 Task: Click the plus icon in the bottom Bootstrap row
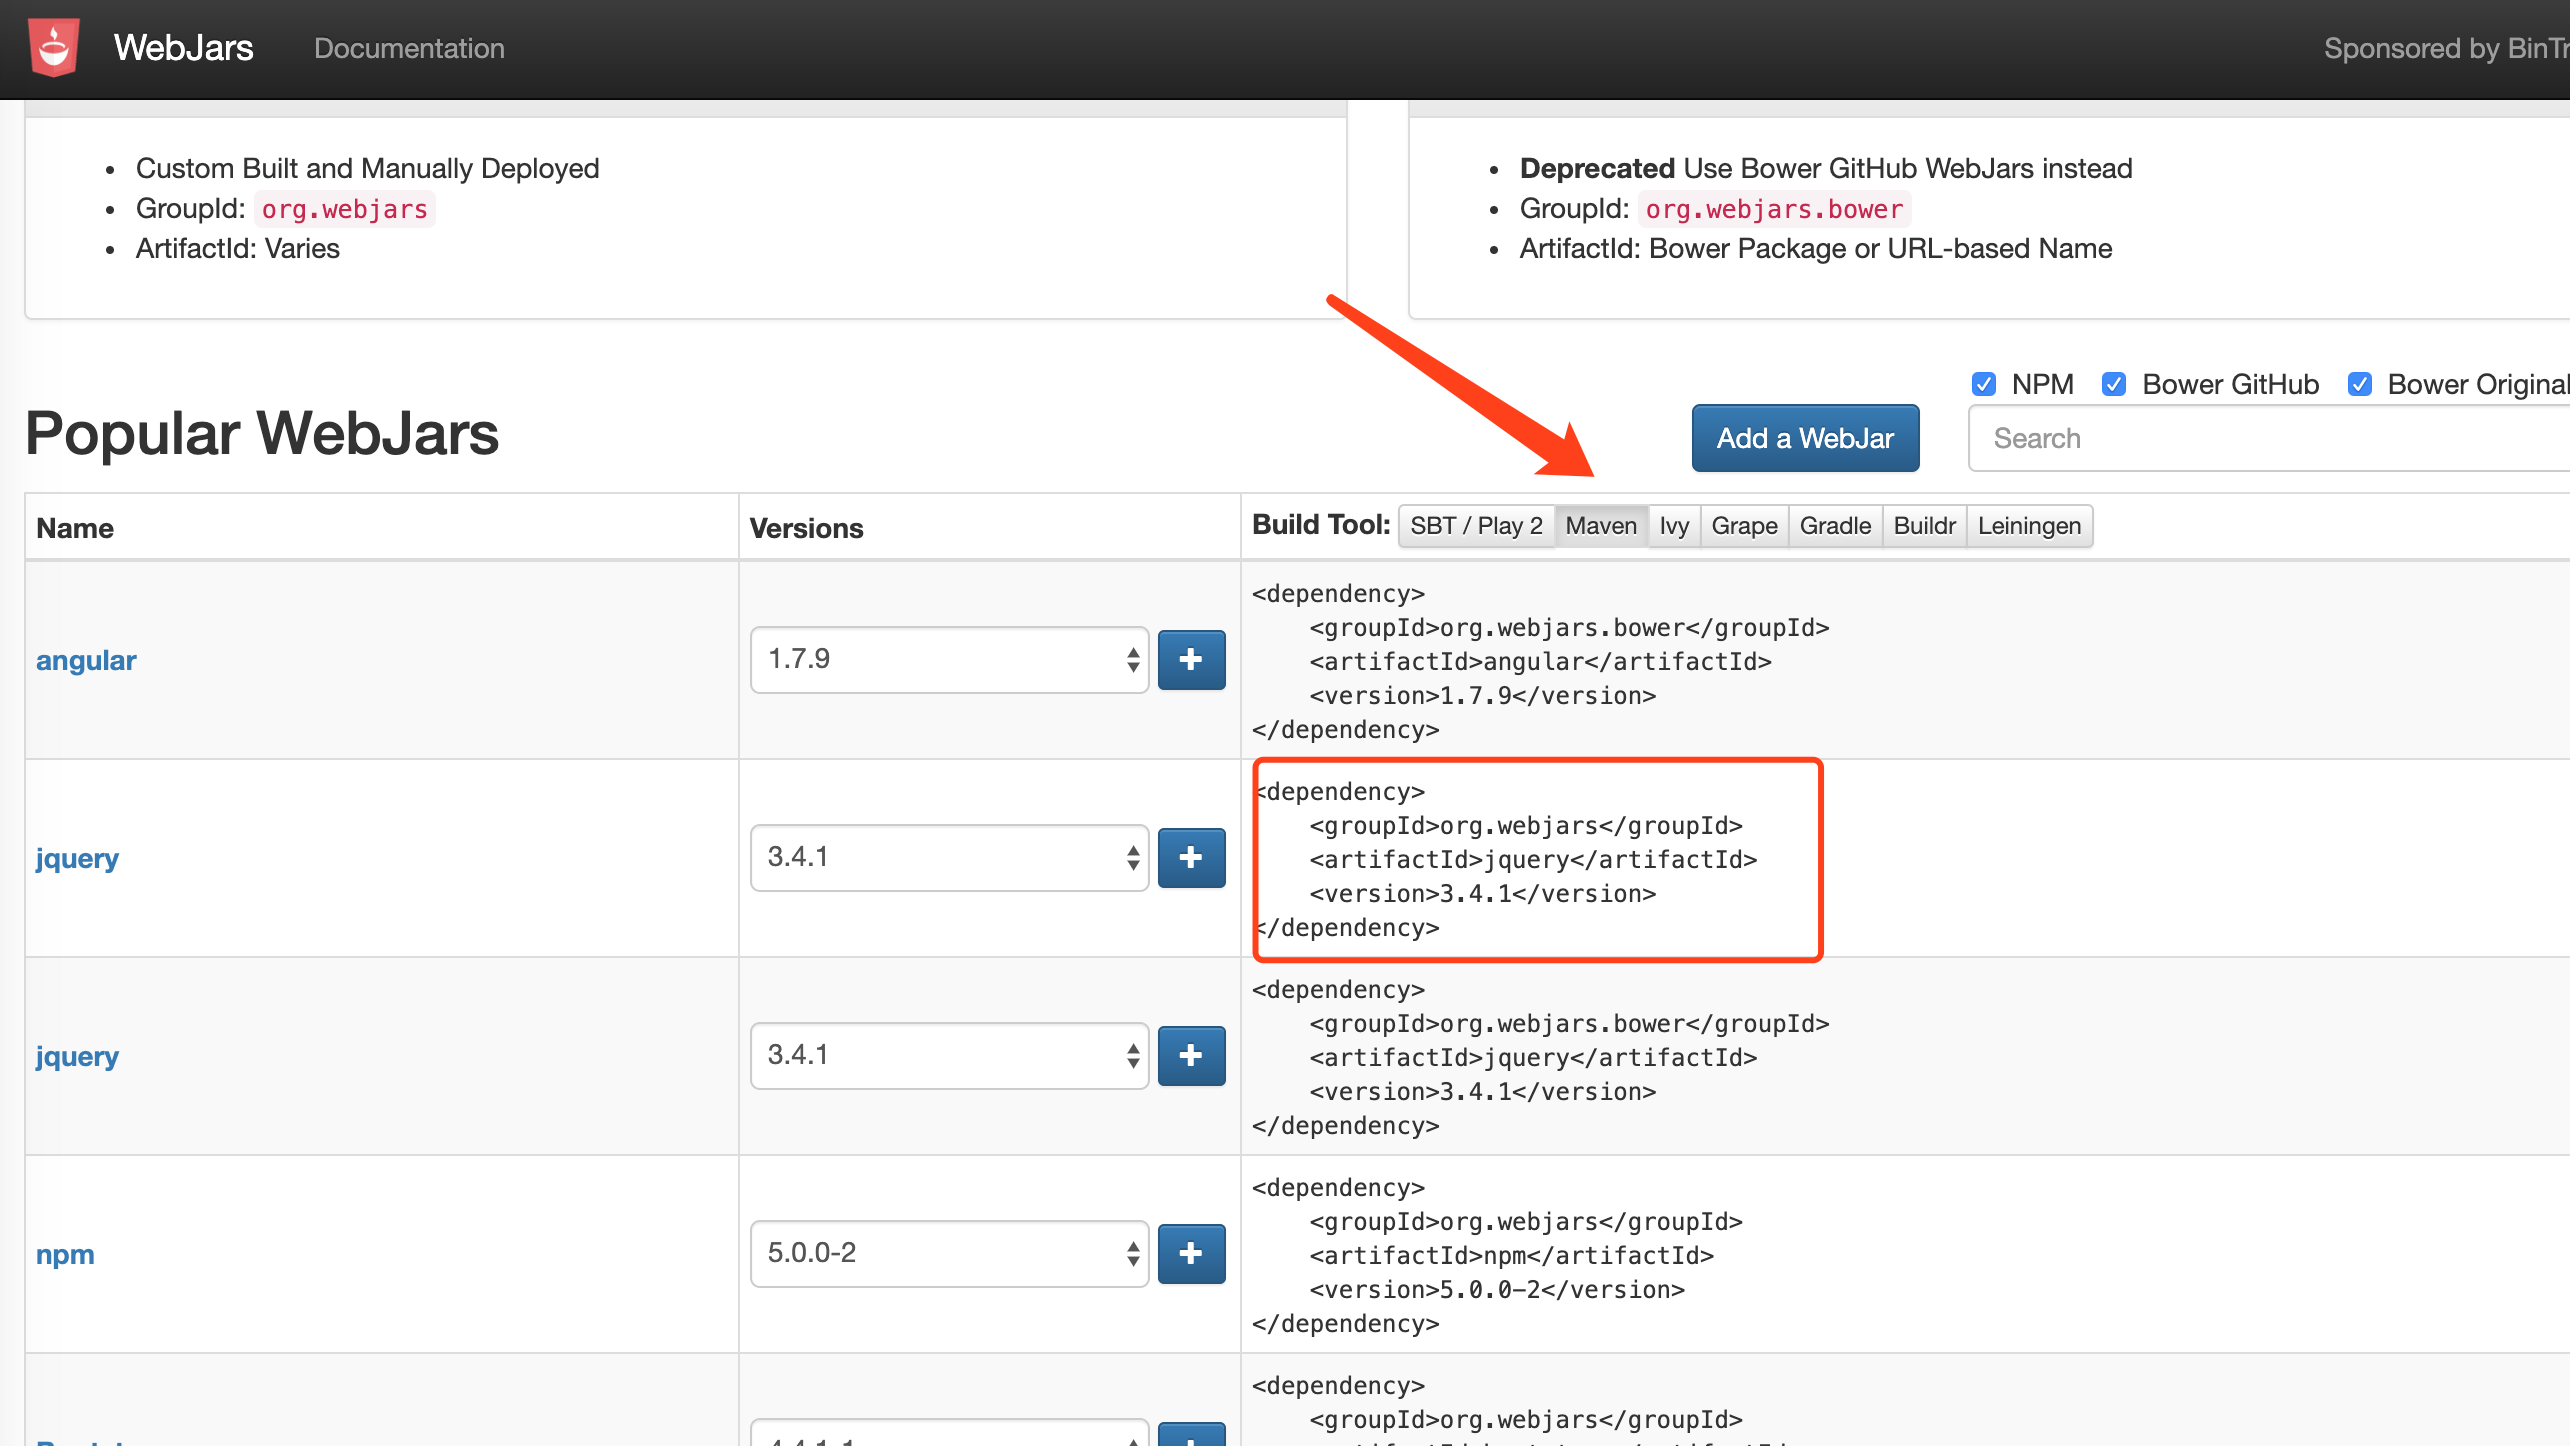coord(1191,1437)
